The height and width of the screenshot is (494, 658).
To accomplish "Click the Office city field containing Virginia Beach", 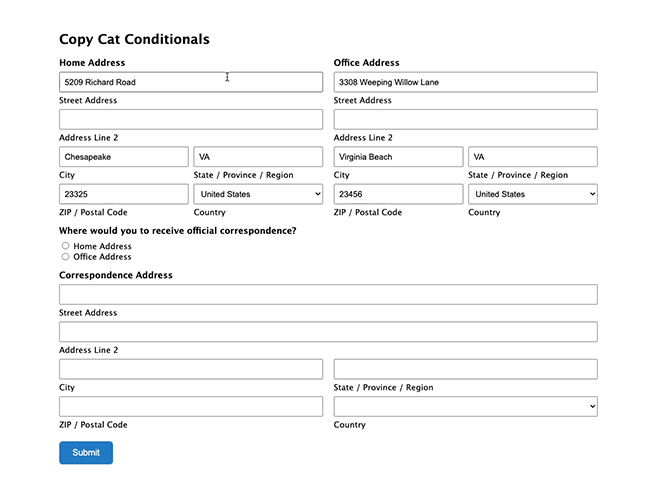I will point(398,157).
